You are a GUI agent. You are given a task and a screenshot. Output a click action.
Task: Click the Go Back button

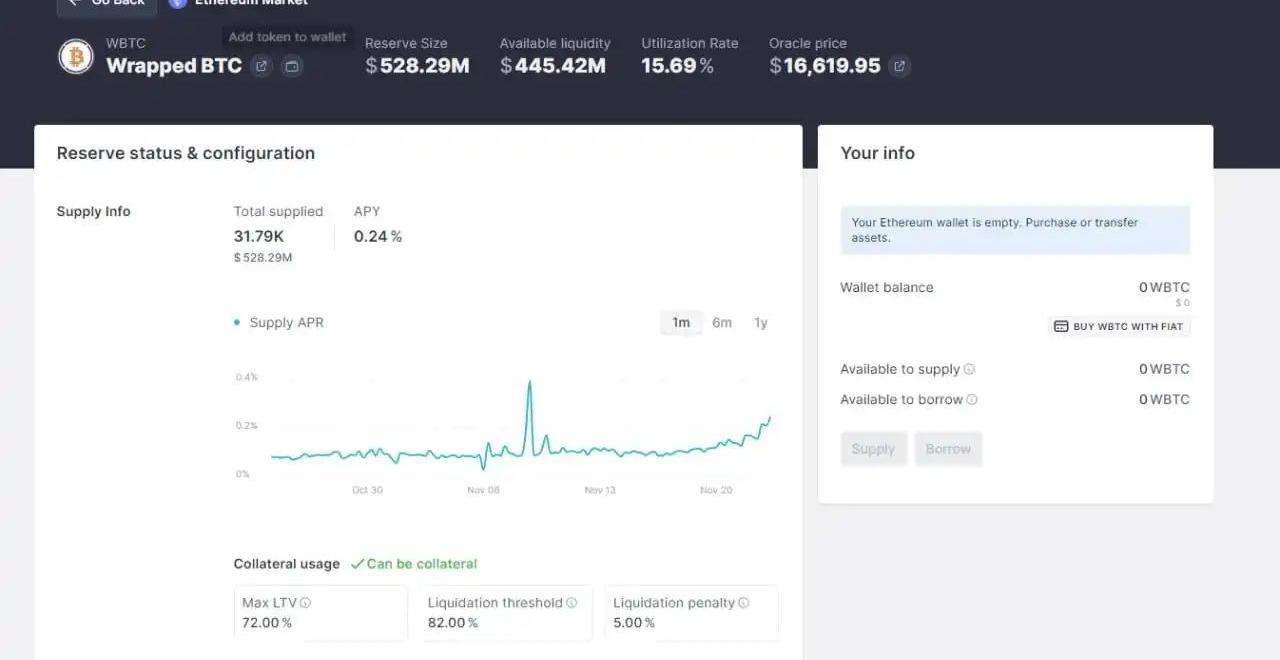(107, 3)
